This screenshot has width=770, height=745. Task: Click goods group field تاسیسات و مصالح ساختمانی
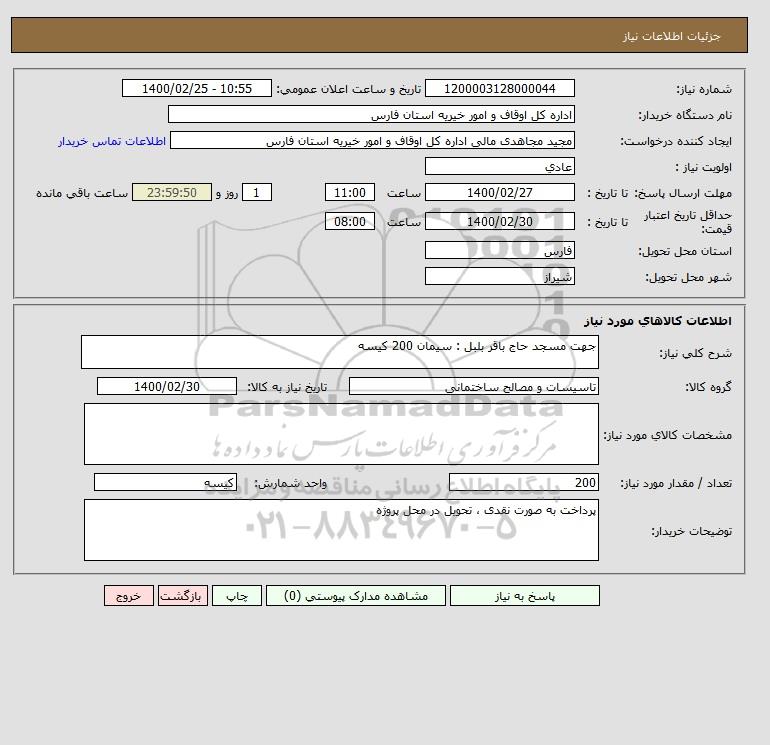(x=473, y=386)
